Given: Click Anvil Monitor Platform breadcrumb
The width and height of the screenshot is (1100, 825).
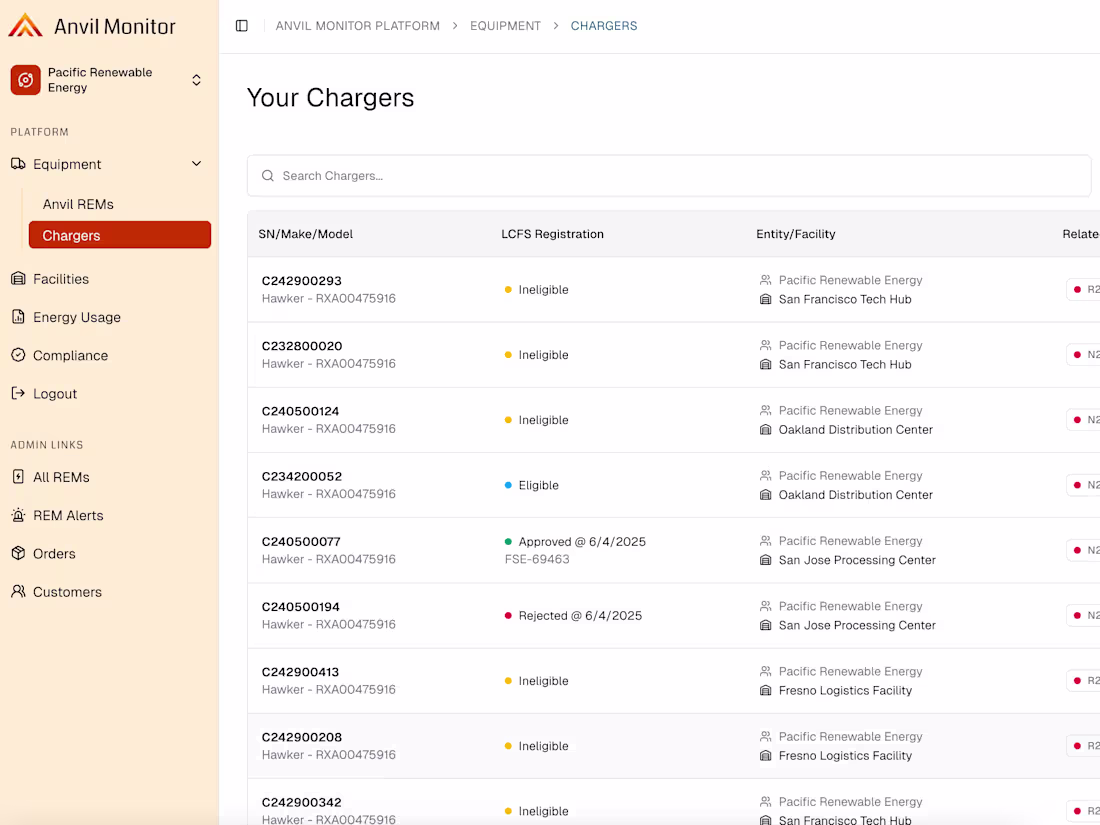Looking at the screenshot, I should (x=358, y=26).
